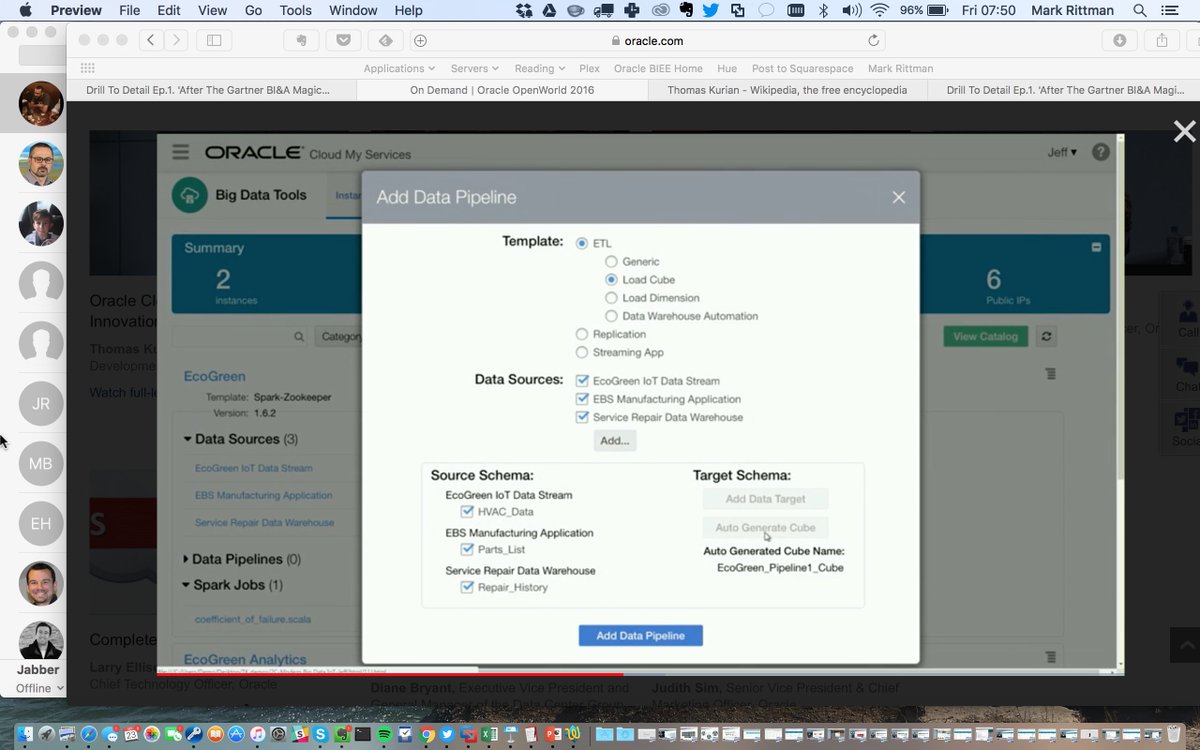Click the Google Drive menu bar icon
This screenshot has height=750, width=1200.
(x=549, y=10)
